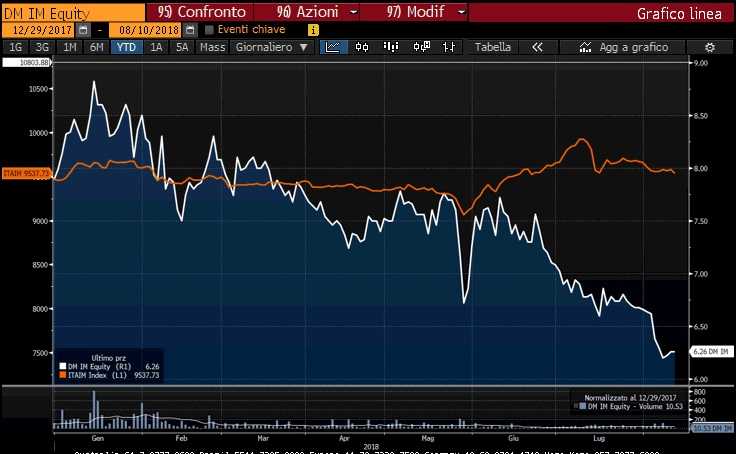
Task: Click the Feb month axis label
Action: click(x=181, y=438)
